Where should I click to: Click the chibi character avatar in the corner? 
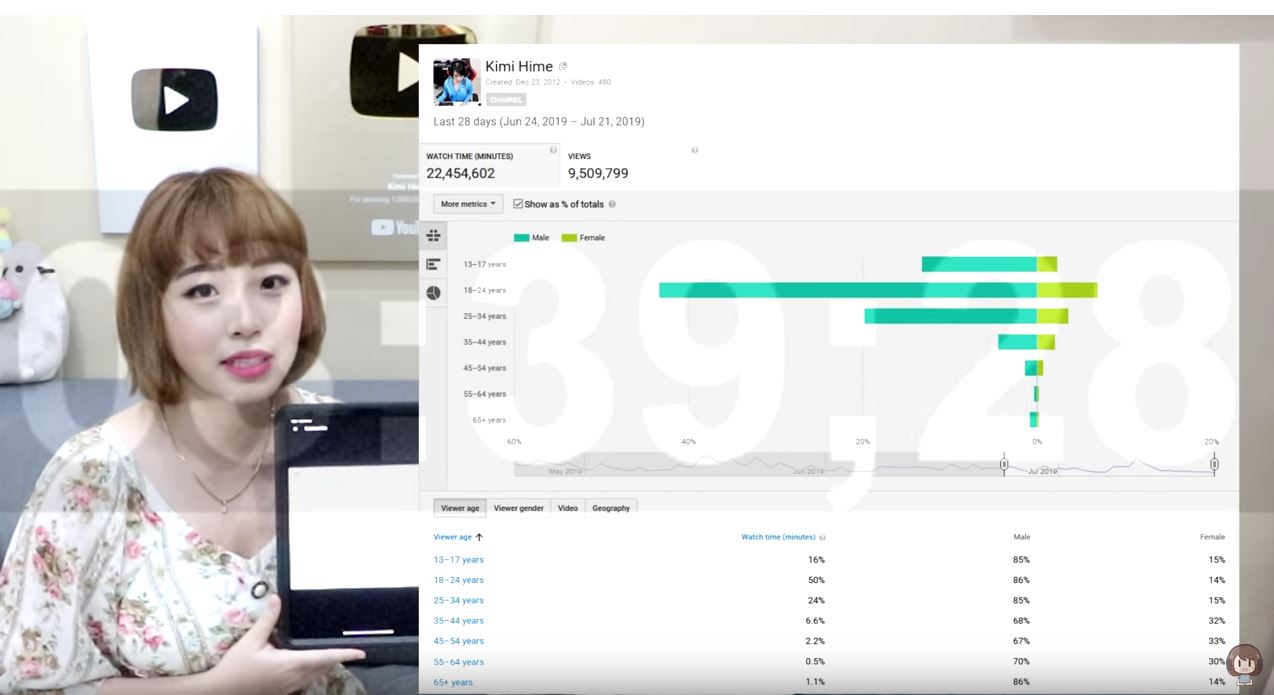1244,663
